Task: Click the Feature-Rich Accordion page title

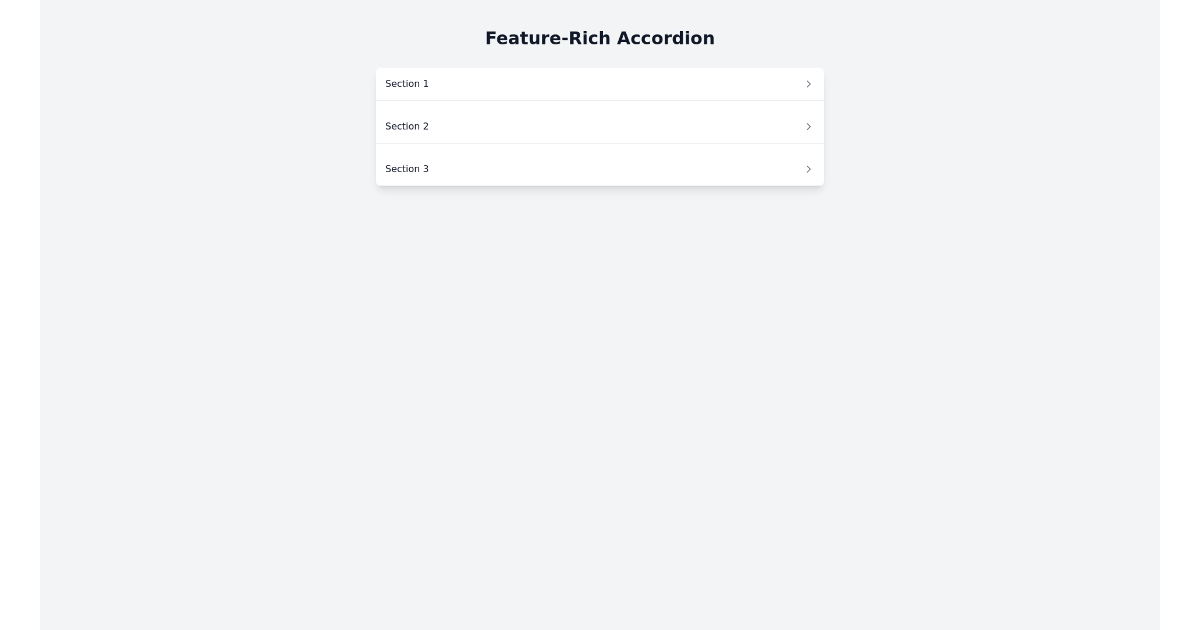Action: tap(600, 38)
